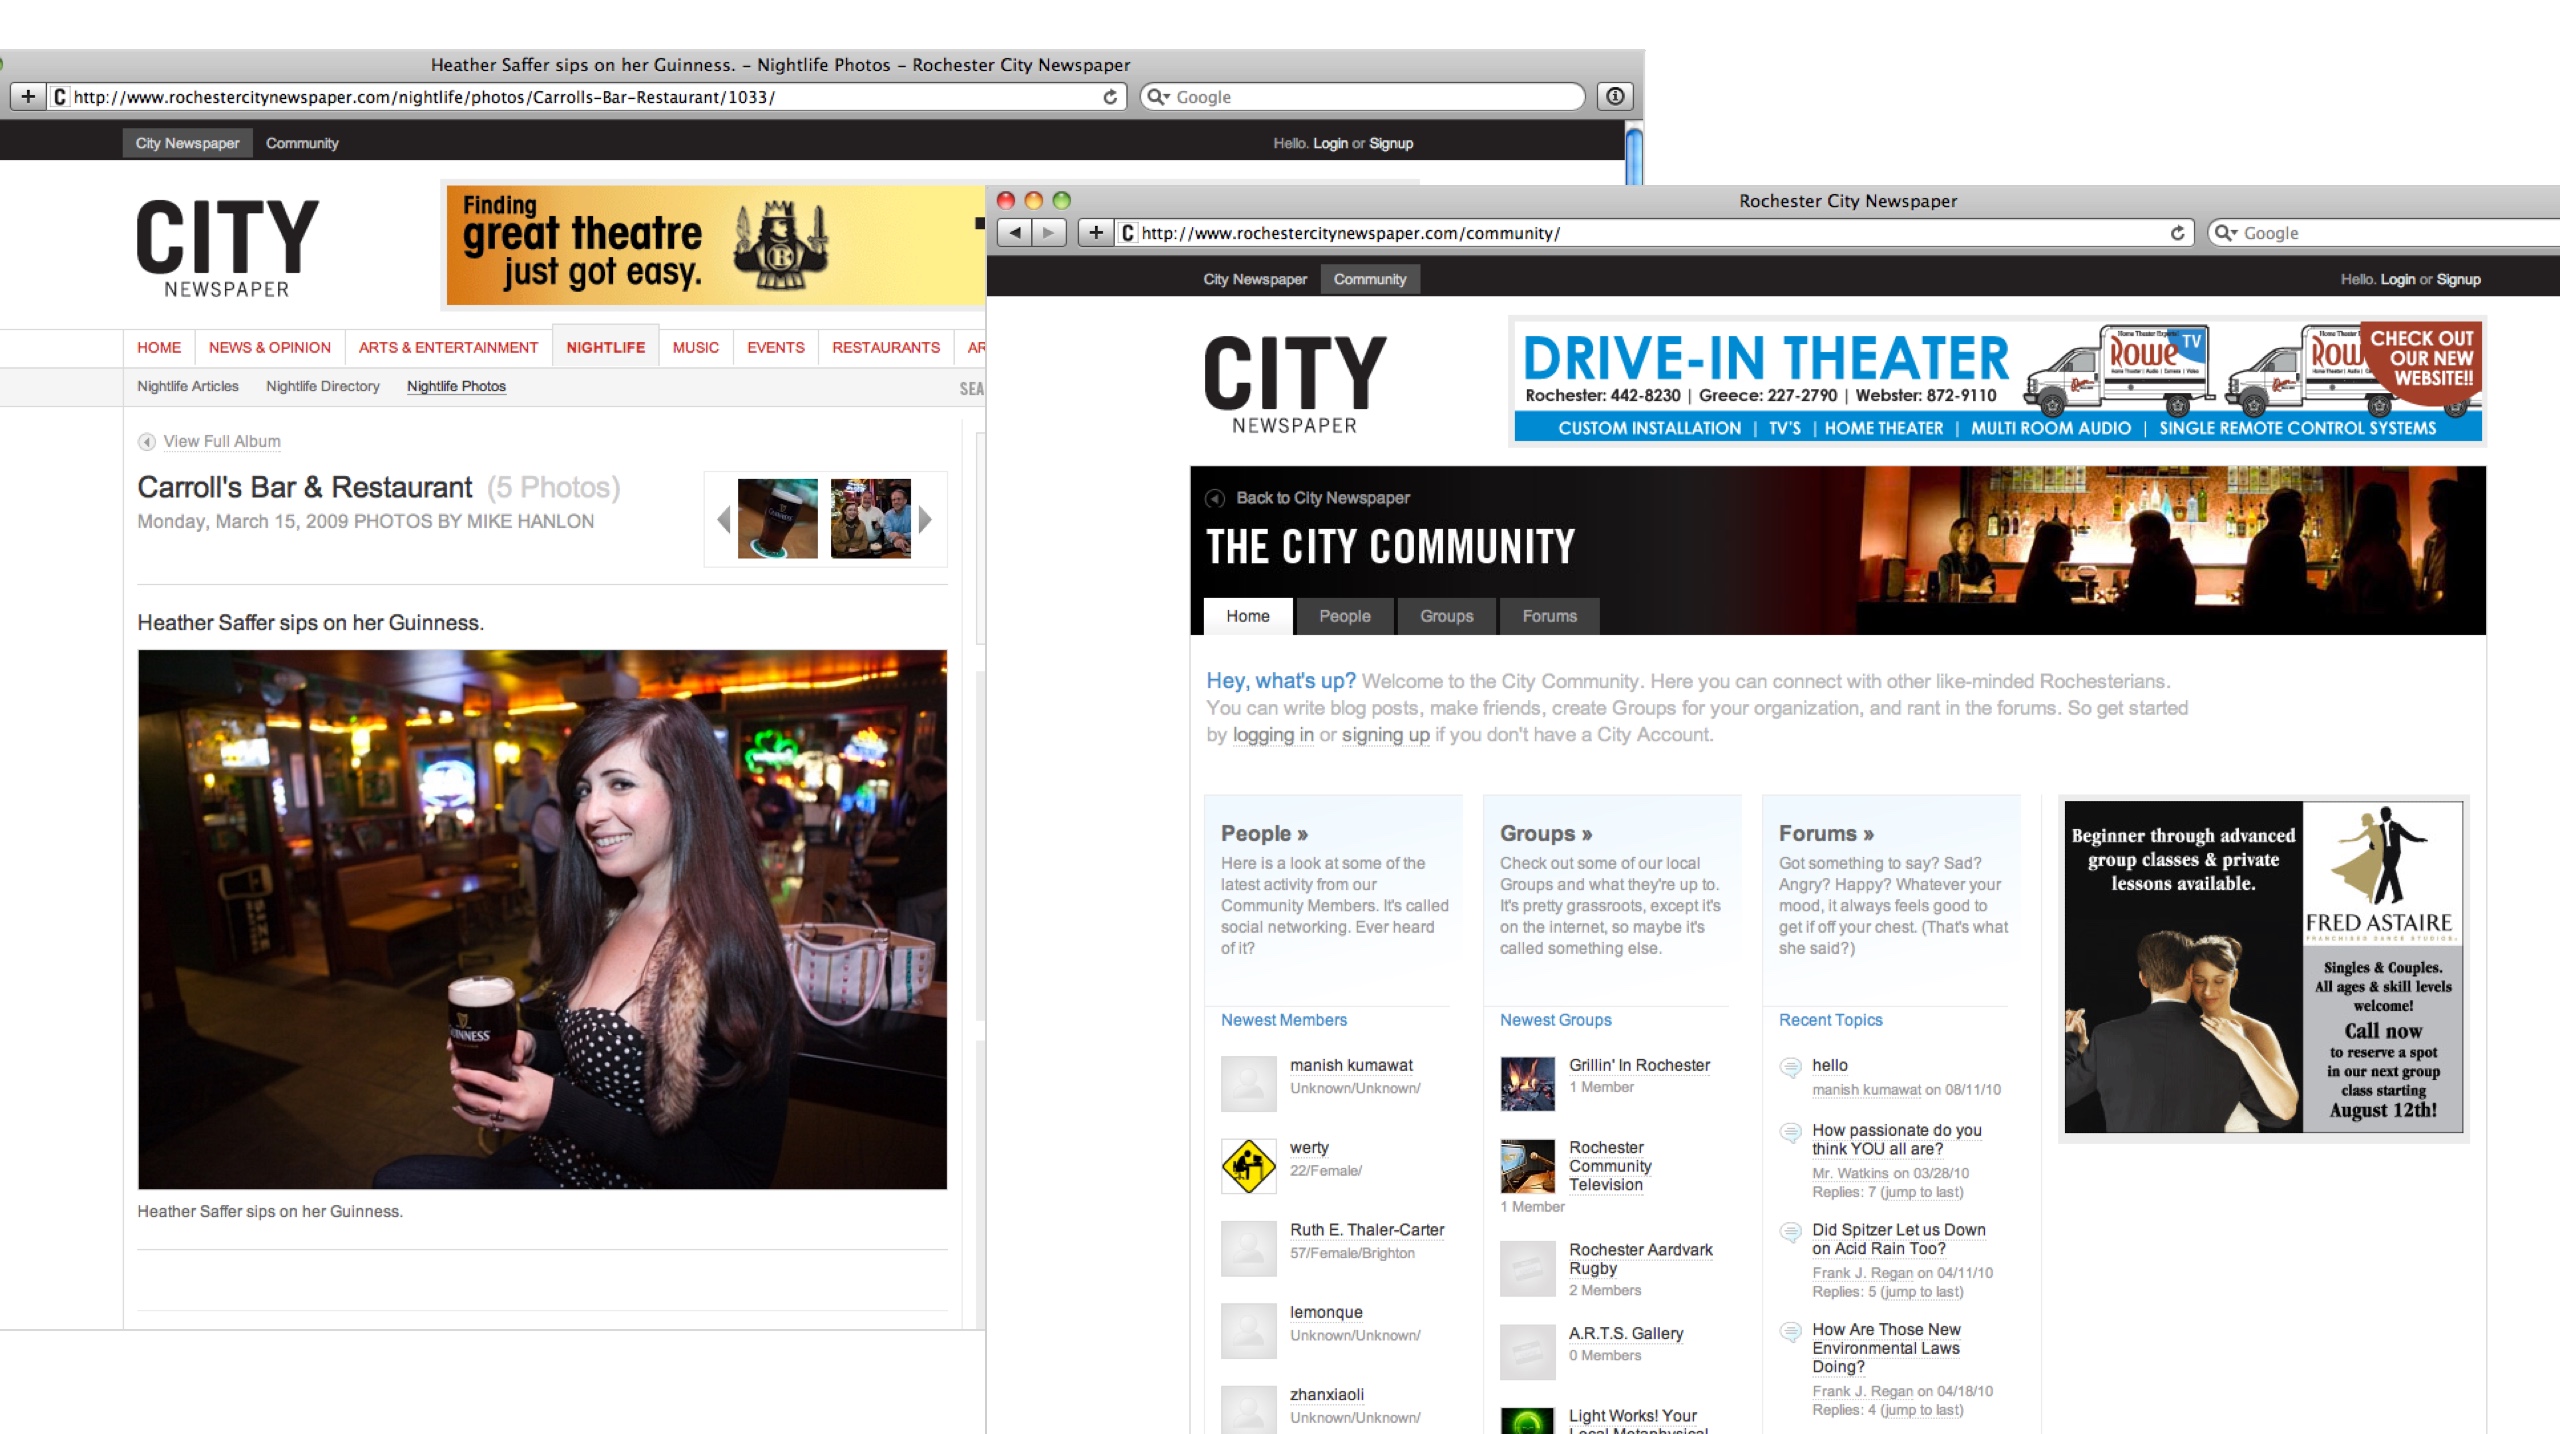Click Login in the rear window header
This screenshot has width=2560, height=1434.
pyautogui.click(x=1330, y=143)
